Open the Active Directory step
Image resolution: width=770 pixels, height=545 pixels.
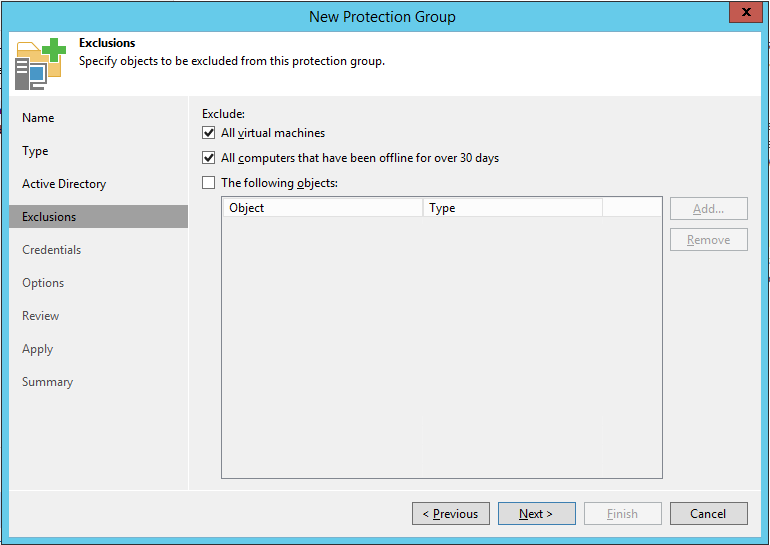coord(64,184)
